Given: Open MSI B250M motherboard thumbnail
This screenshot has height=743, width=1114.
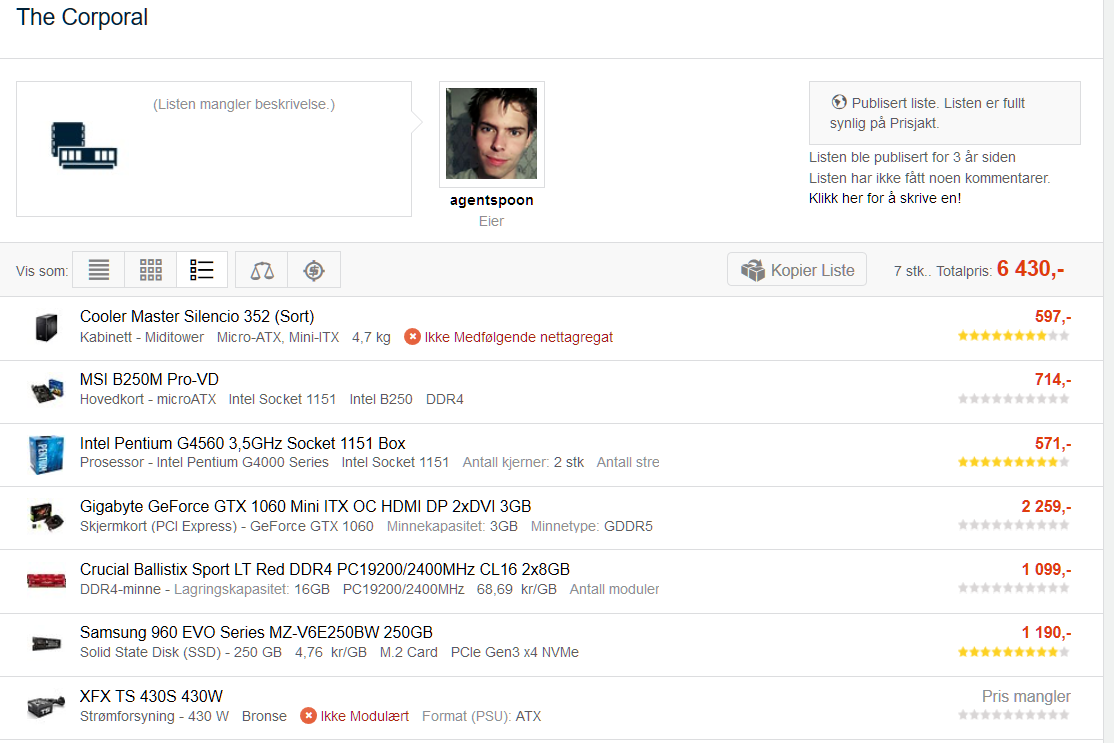Looking at the screenshot, I should [47, 391].
